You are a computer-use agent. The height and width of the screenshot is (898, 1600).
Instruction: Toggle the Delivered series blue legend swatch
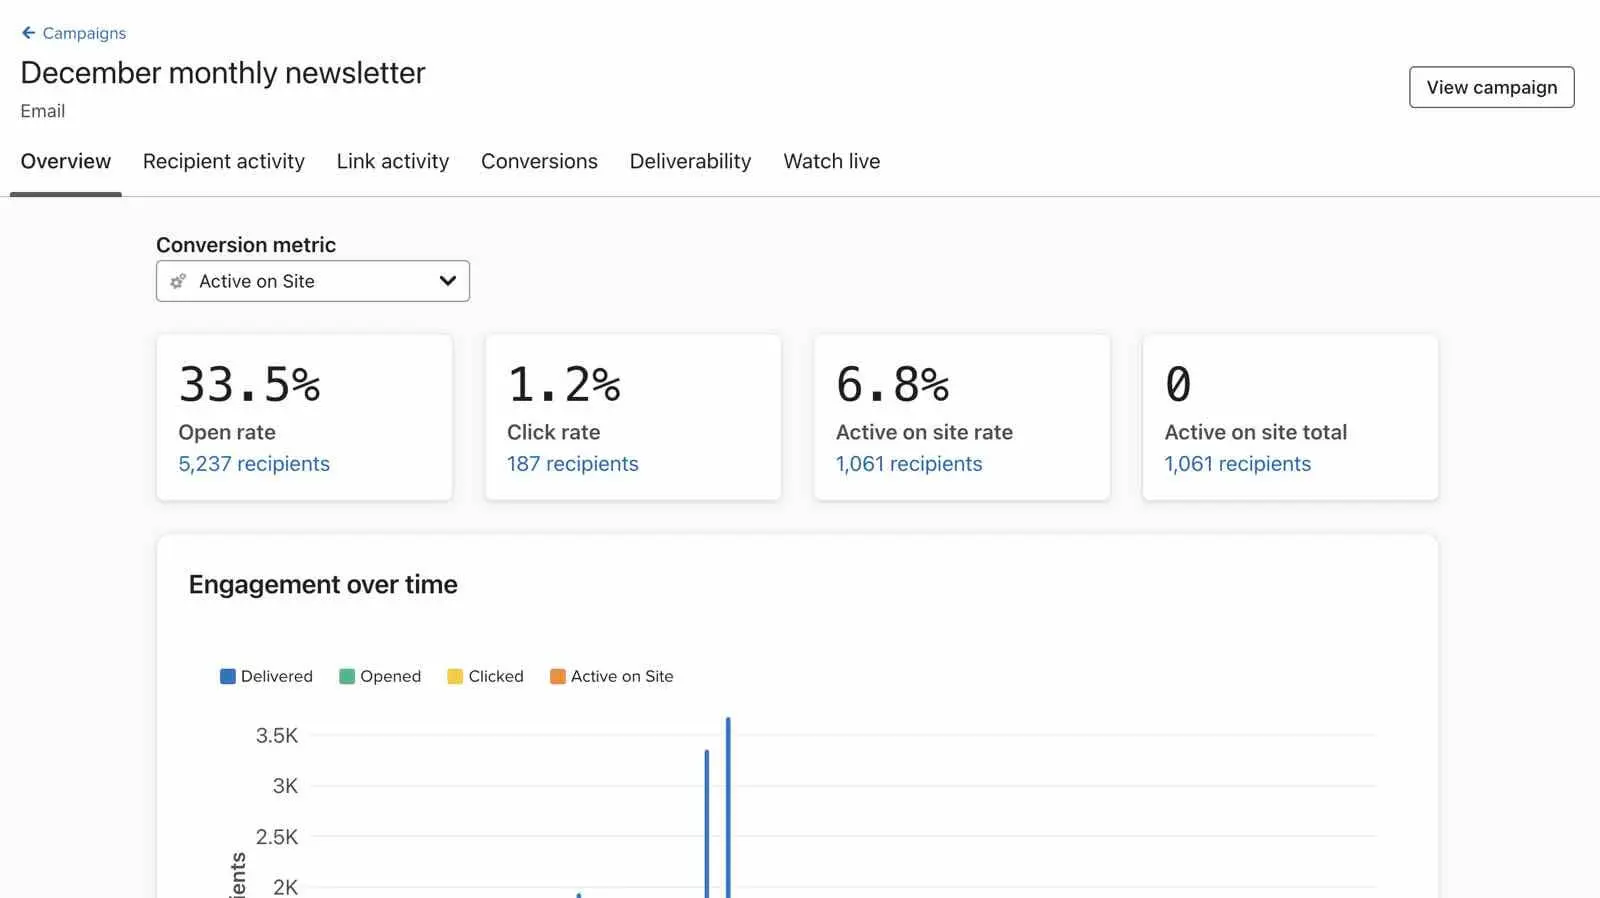(228, 677)
